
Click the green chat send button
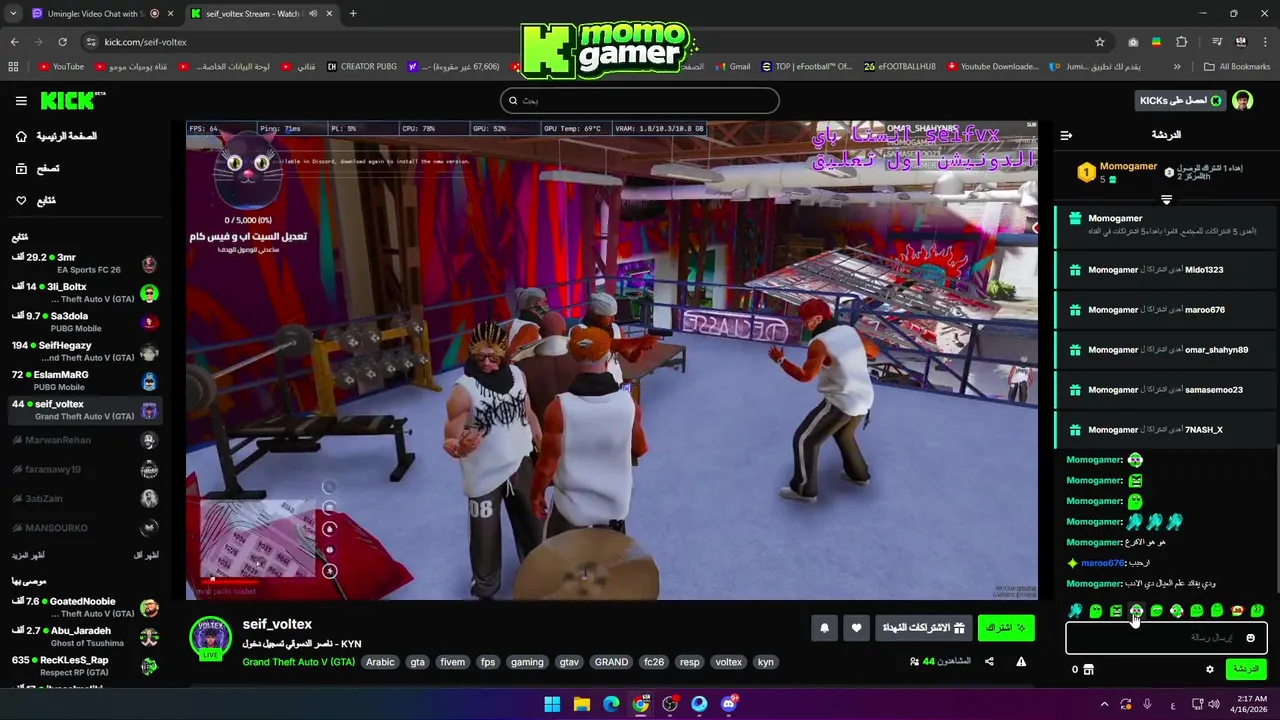[x=1246, y=669]
